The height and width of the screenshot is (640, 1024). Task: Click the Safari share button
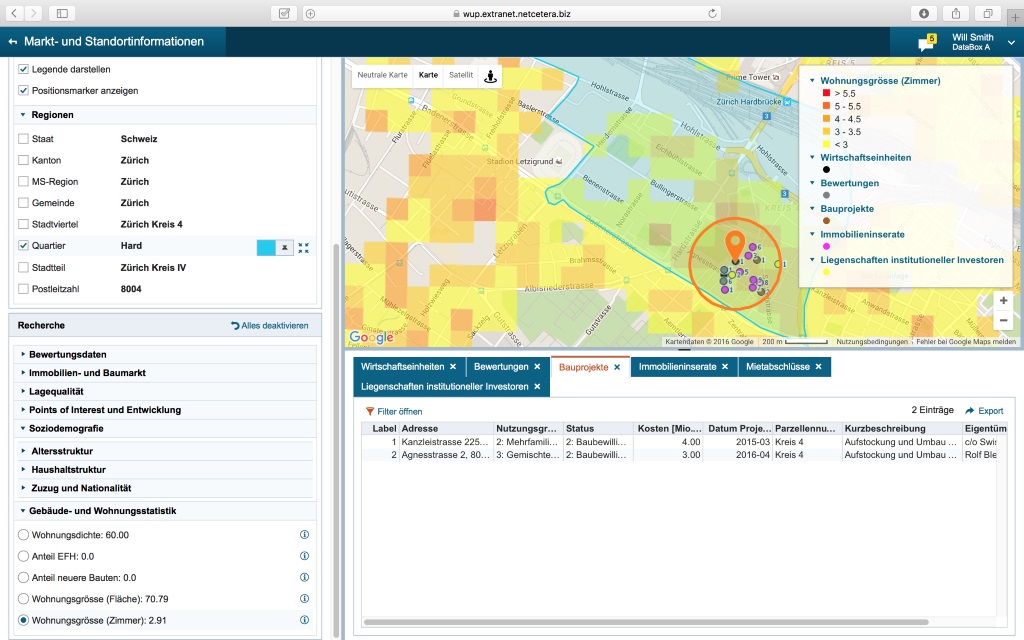click(x=956, y=13)
